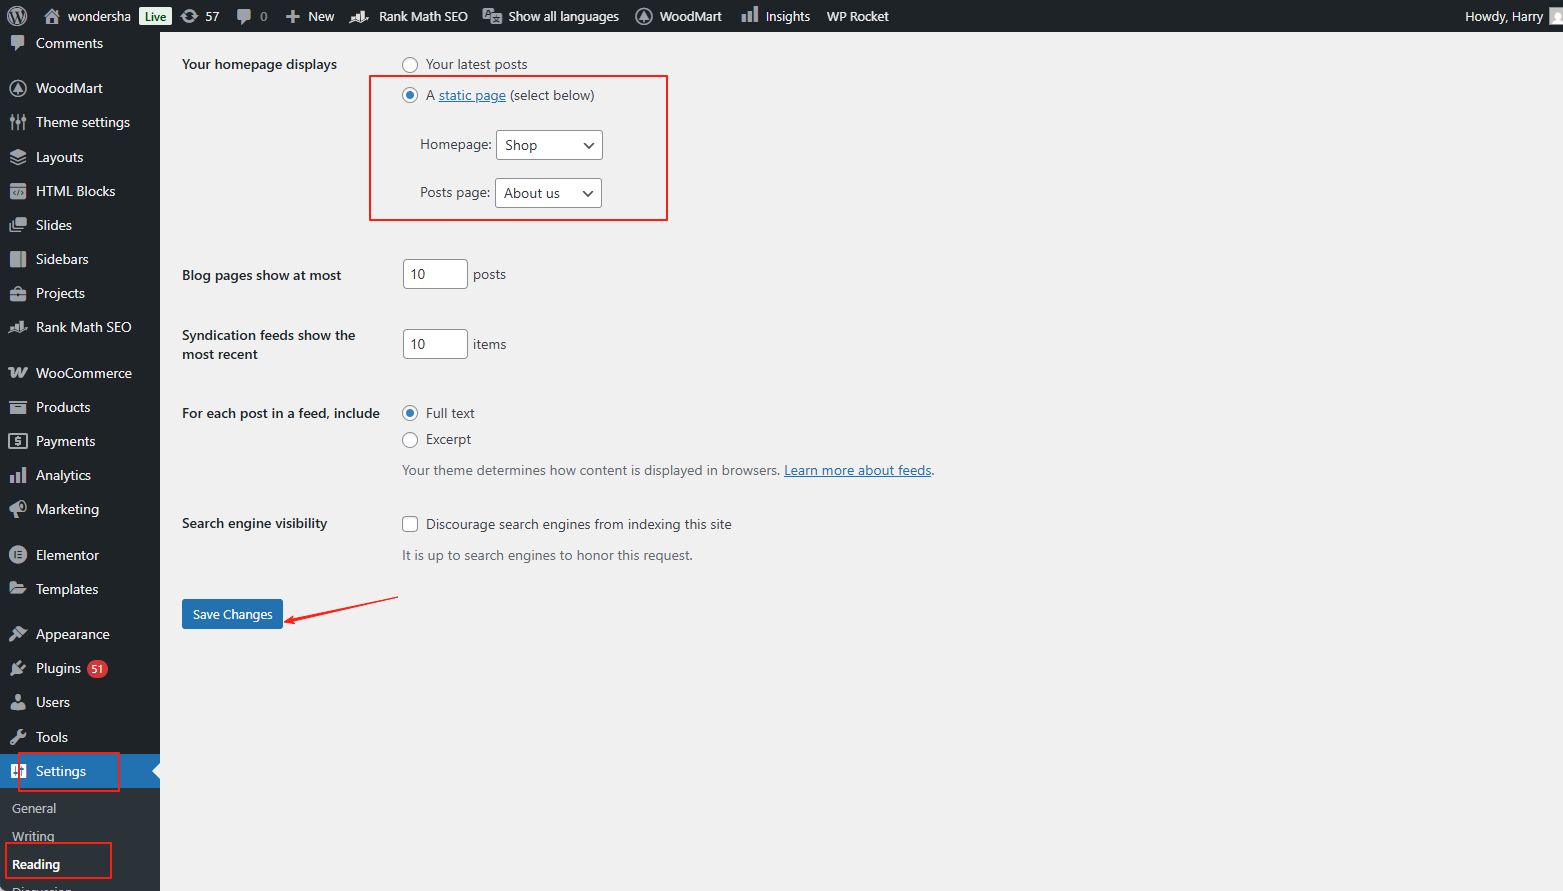Open the Homepage dropdown showing Shop
1563x891 pixels.
click(x=549, y=144)
